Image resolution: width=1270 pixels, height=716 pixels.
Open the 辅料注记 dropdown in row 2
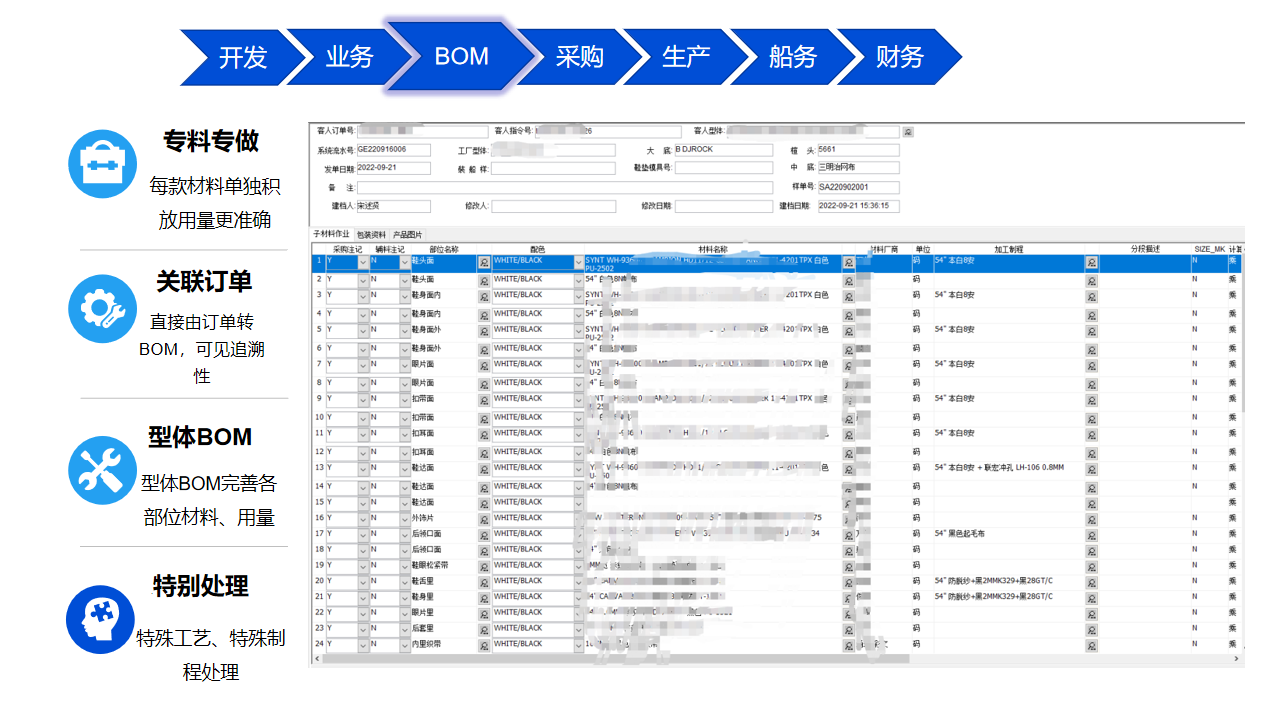pyautogui.click(x=404, y=280)
